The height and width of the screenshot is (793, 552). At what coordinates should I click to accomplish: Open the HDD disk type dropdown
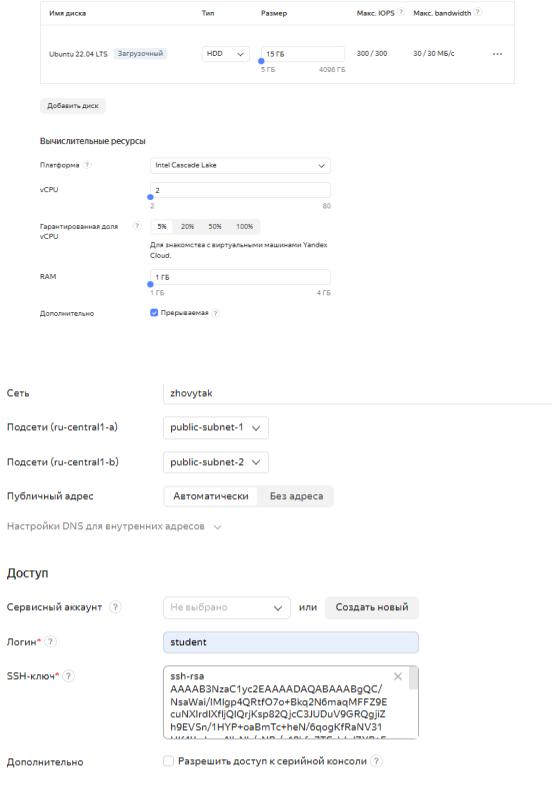point(225,54)
